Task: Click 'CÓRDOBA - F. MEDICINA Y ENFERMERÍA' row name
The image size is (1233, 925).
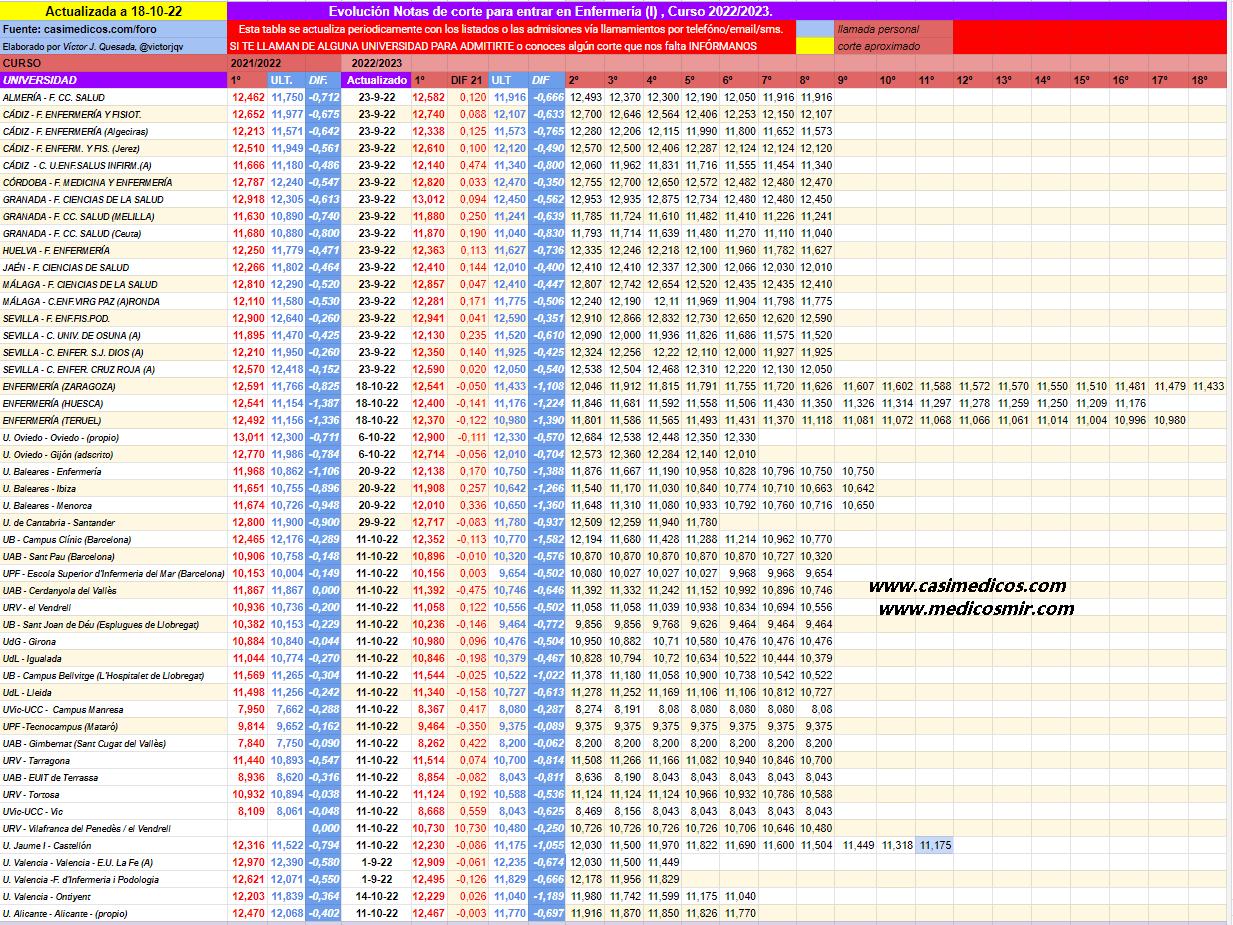Action: point(87,182)
